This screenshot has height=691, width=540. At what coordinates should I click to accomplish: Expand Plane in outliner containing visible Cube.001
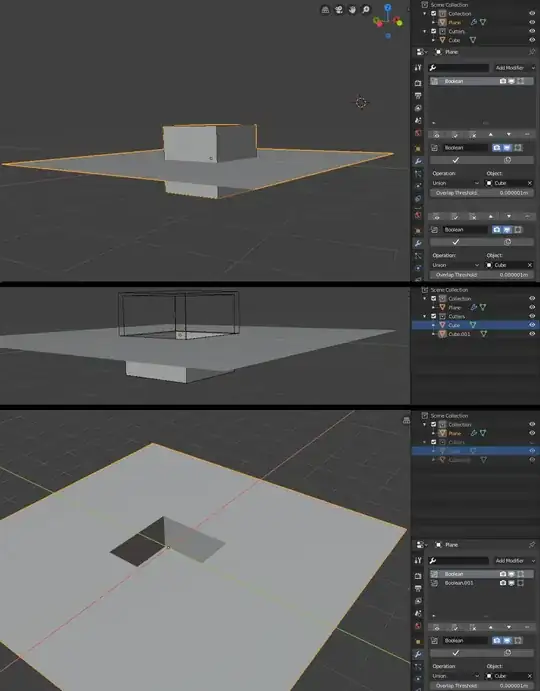(x=433, y=307)
